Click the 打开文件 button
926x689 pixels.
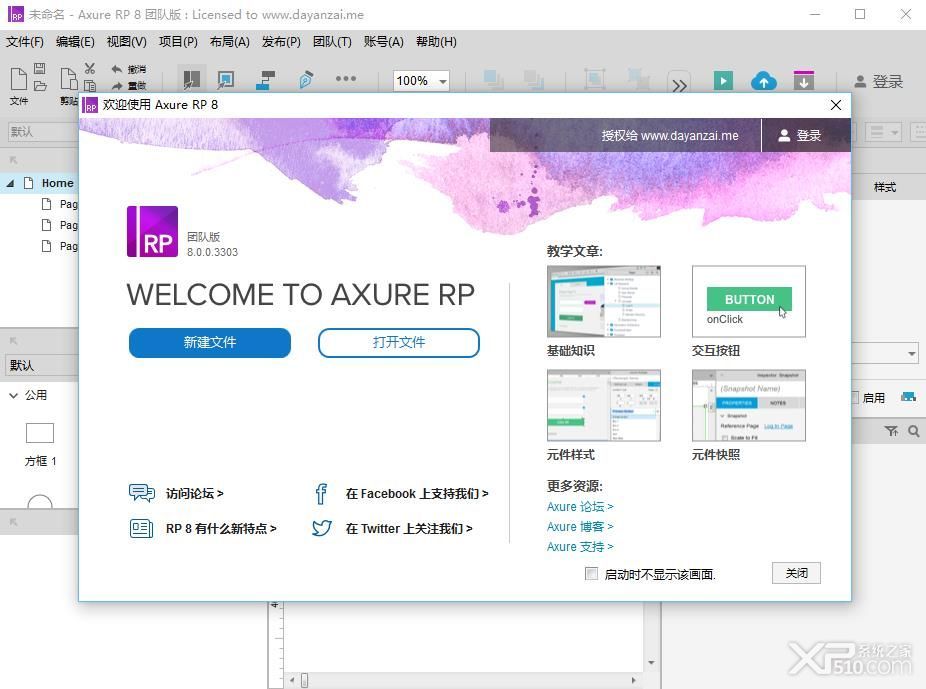399,342
